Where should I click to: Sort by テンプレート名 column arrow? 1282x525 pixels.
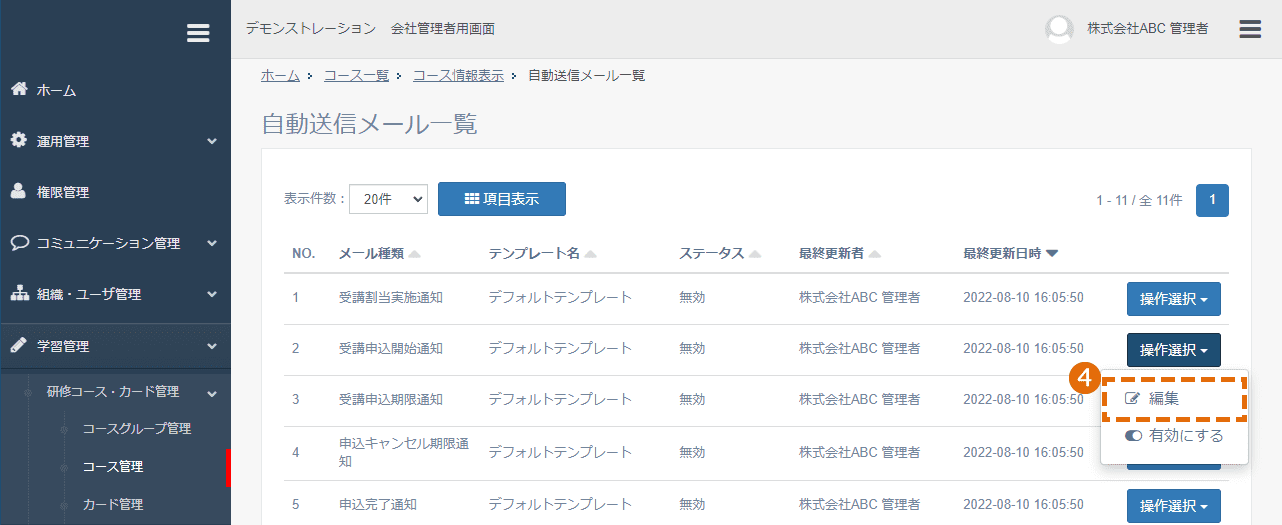click(590, 254)
